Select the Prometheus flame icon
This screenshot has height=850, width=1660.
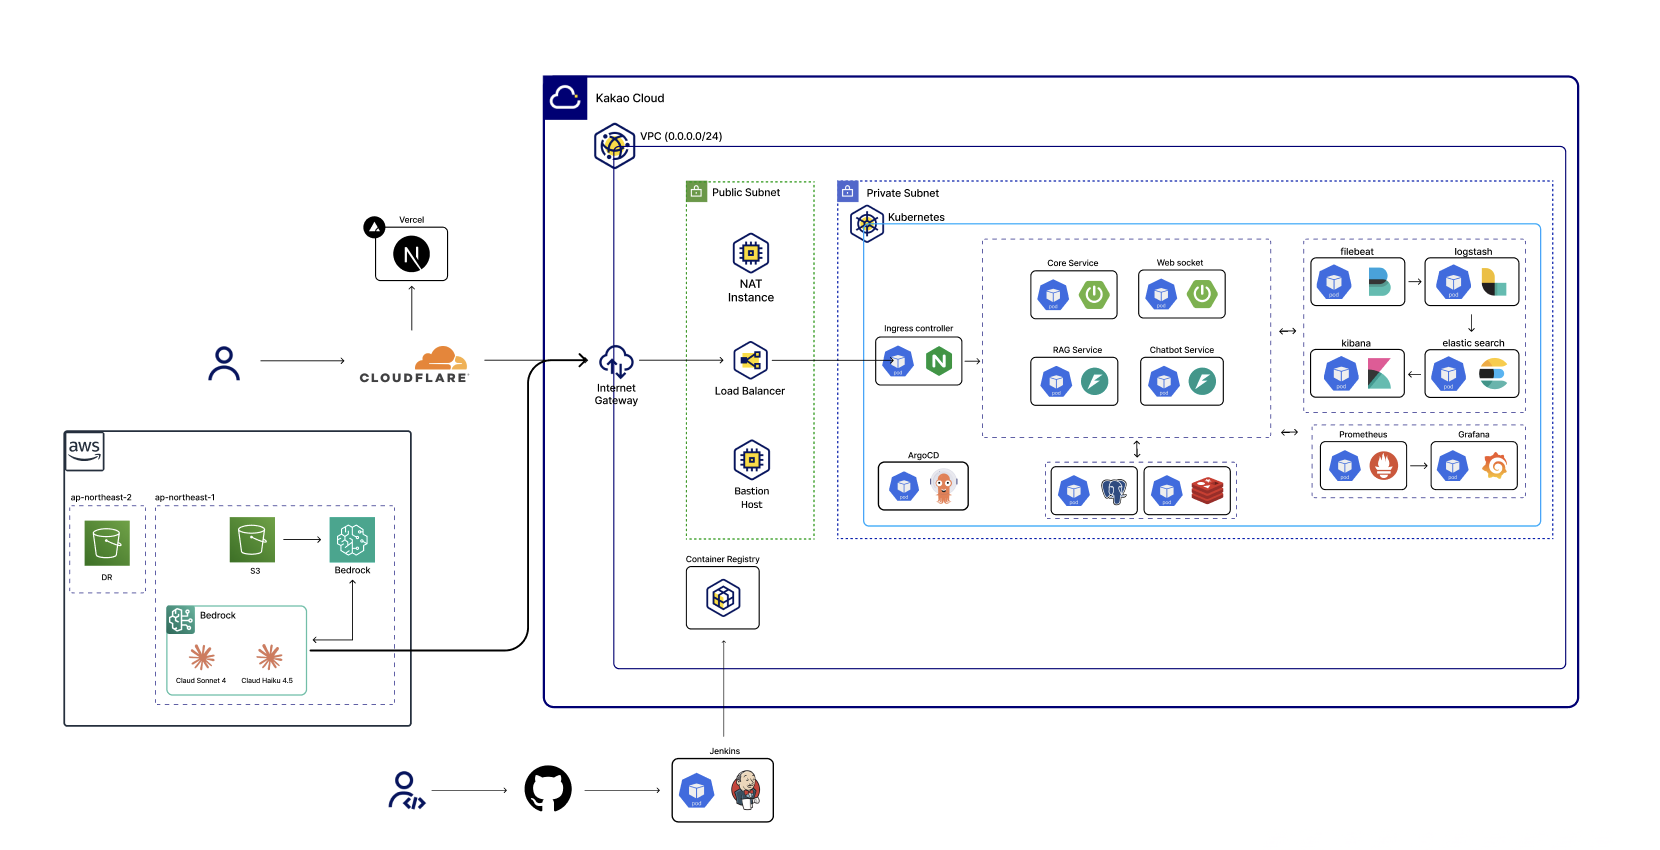pyautogui.click(x=1384, y=465)
